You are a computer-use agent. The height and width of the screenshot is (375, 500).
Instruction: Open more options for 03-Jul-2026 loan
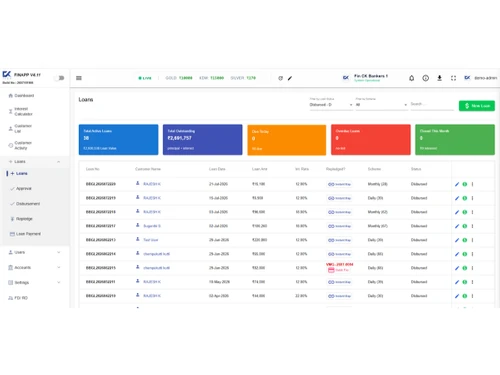point(472,212)
